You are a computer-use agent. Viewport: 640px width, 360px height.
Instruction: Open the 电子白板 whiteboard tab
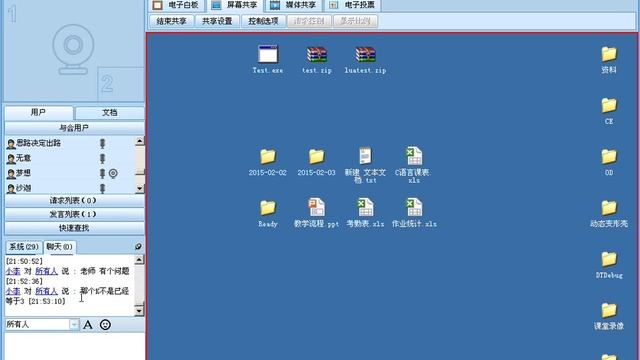[x=176, y=5]
